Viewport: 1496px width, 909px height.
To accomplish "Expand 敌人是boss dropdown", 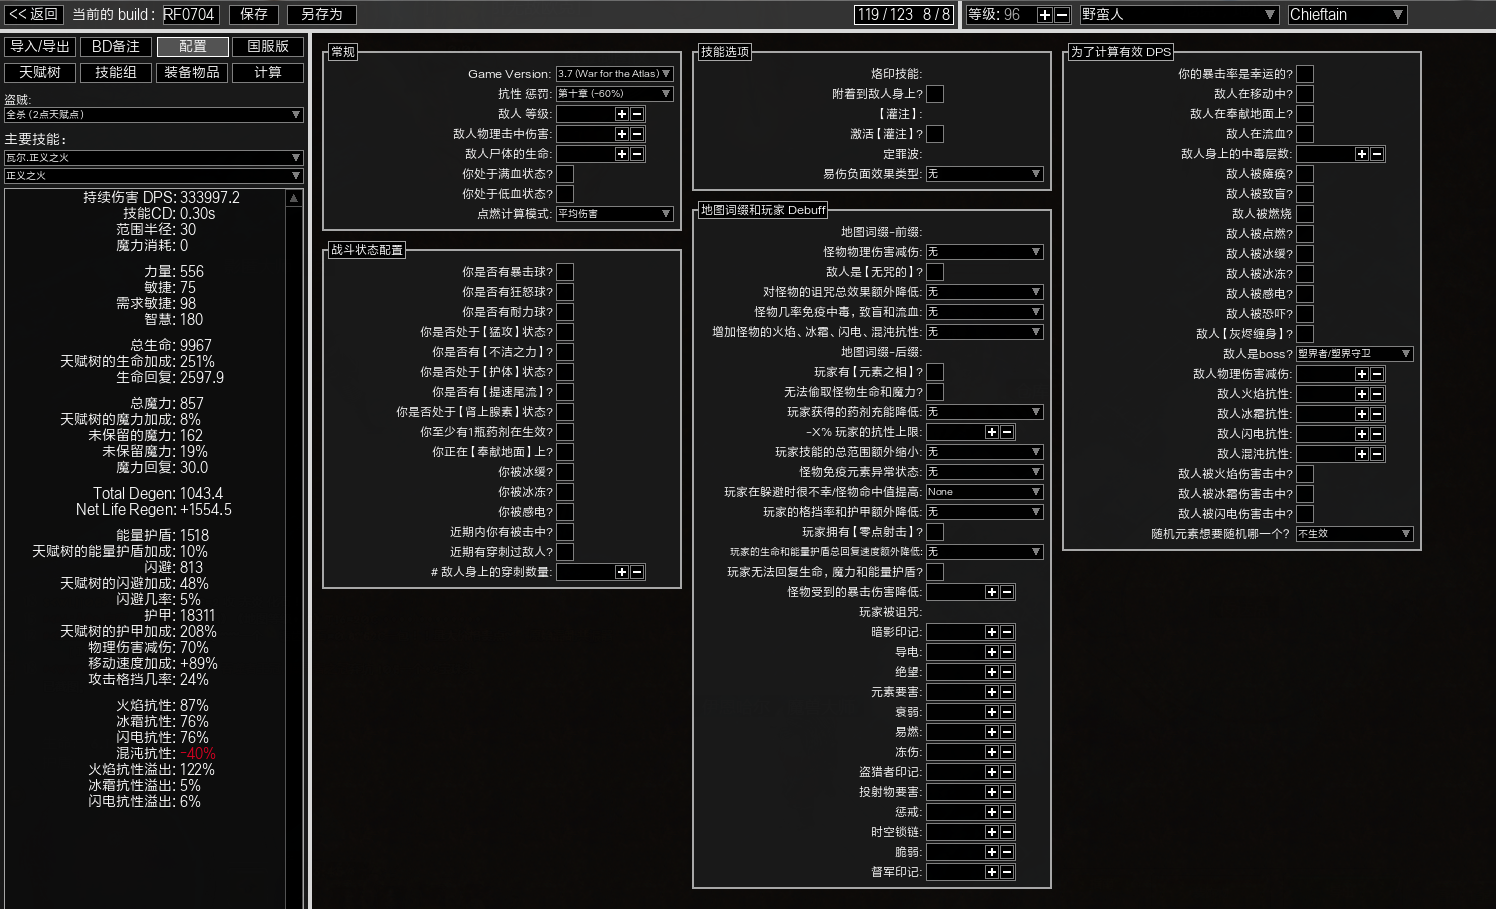I will pyautogui.click(x=1355, y=354).
